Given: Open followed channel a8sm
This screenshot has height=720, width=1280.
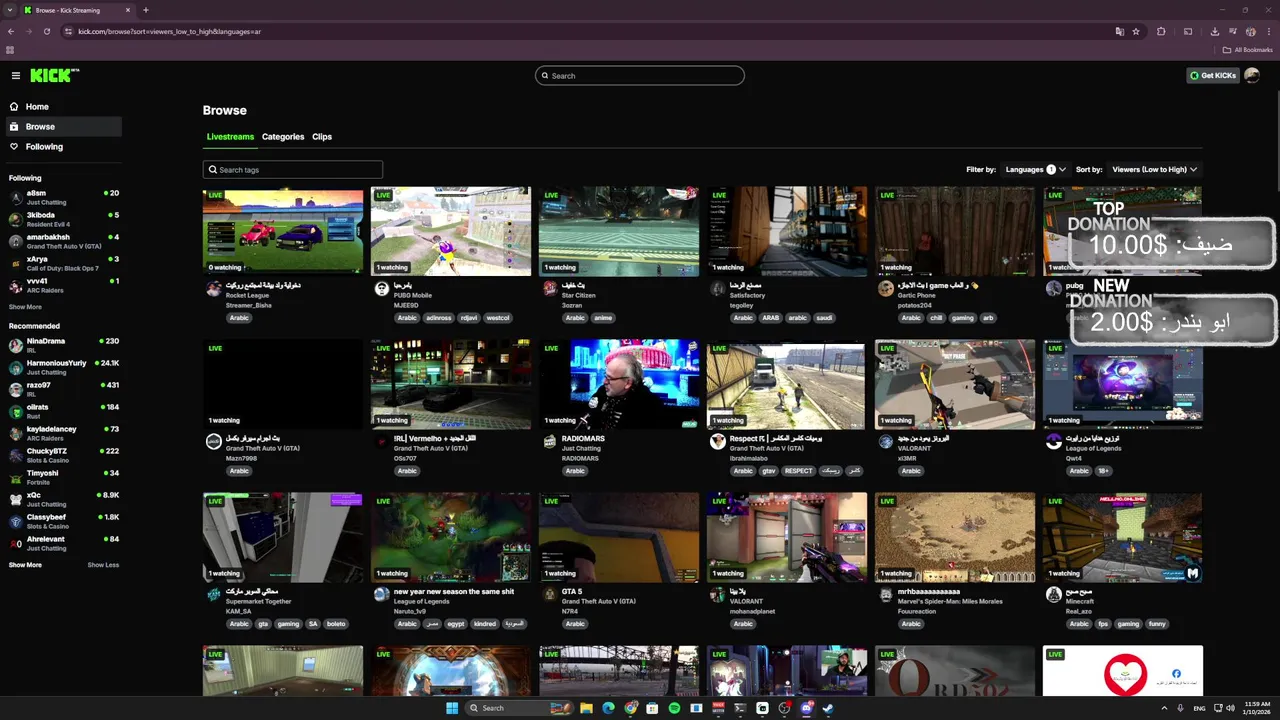Looking at the screenshot, I should [64, 197].
